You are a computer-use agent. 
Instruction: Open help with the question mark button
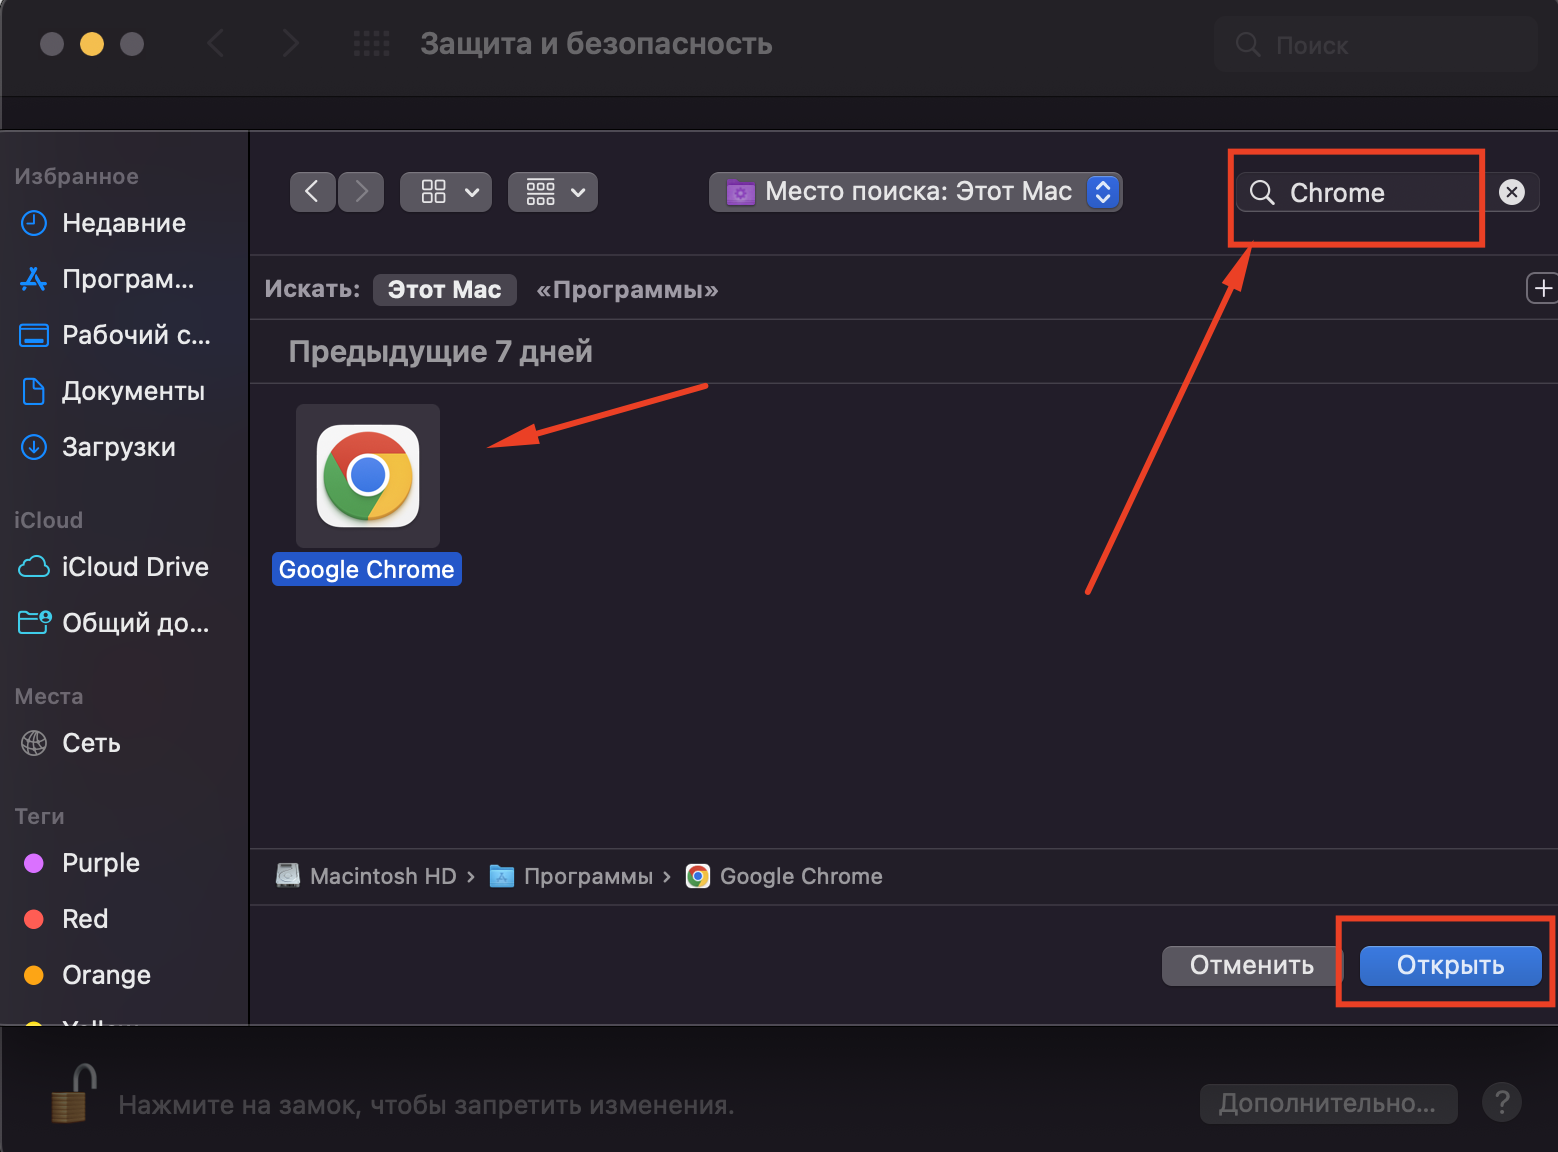(x=1502, y=1102)
